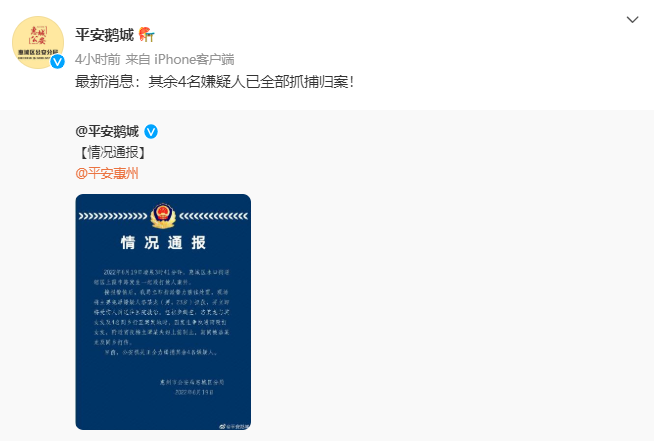Click the 2022年6月19日 date in the image
Image resolution: width=654 pixels, height=441 pixels.
click(194, 392)
